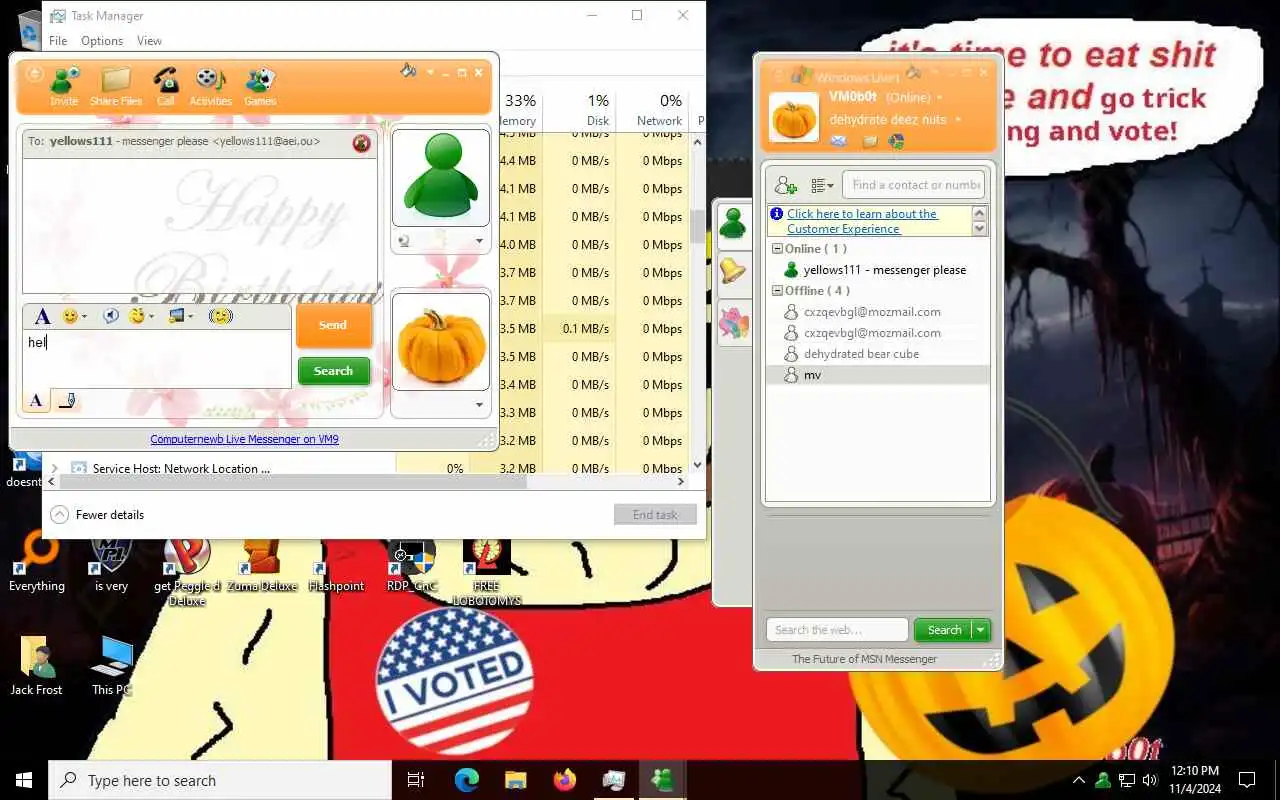Click Search button beside Search the web

pyautogui.click(x=943, y=630)
